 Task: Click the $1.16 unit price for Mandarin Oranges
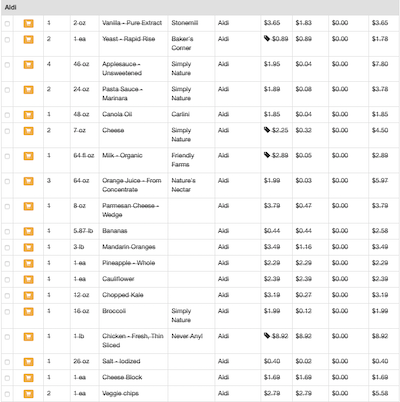pyautogui.click(x=304, y=247)
